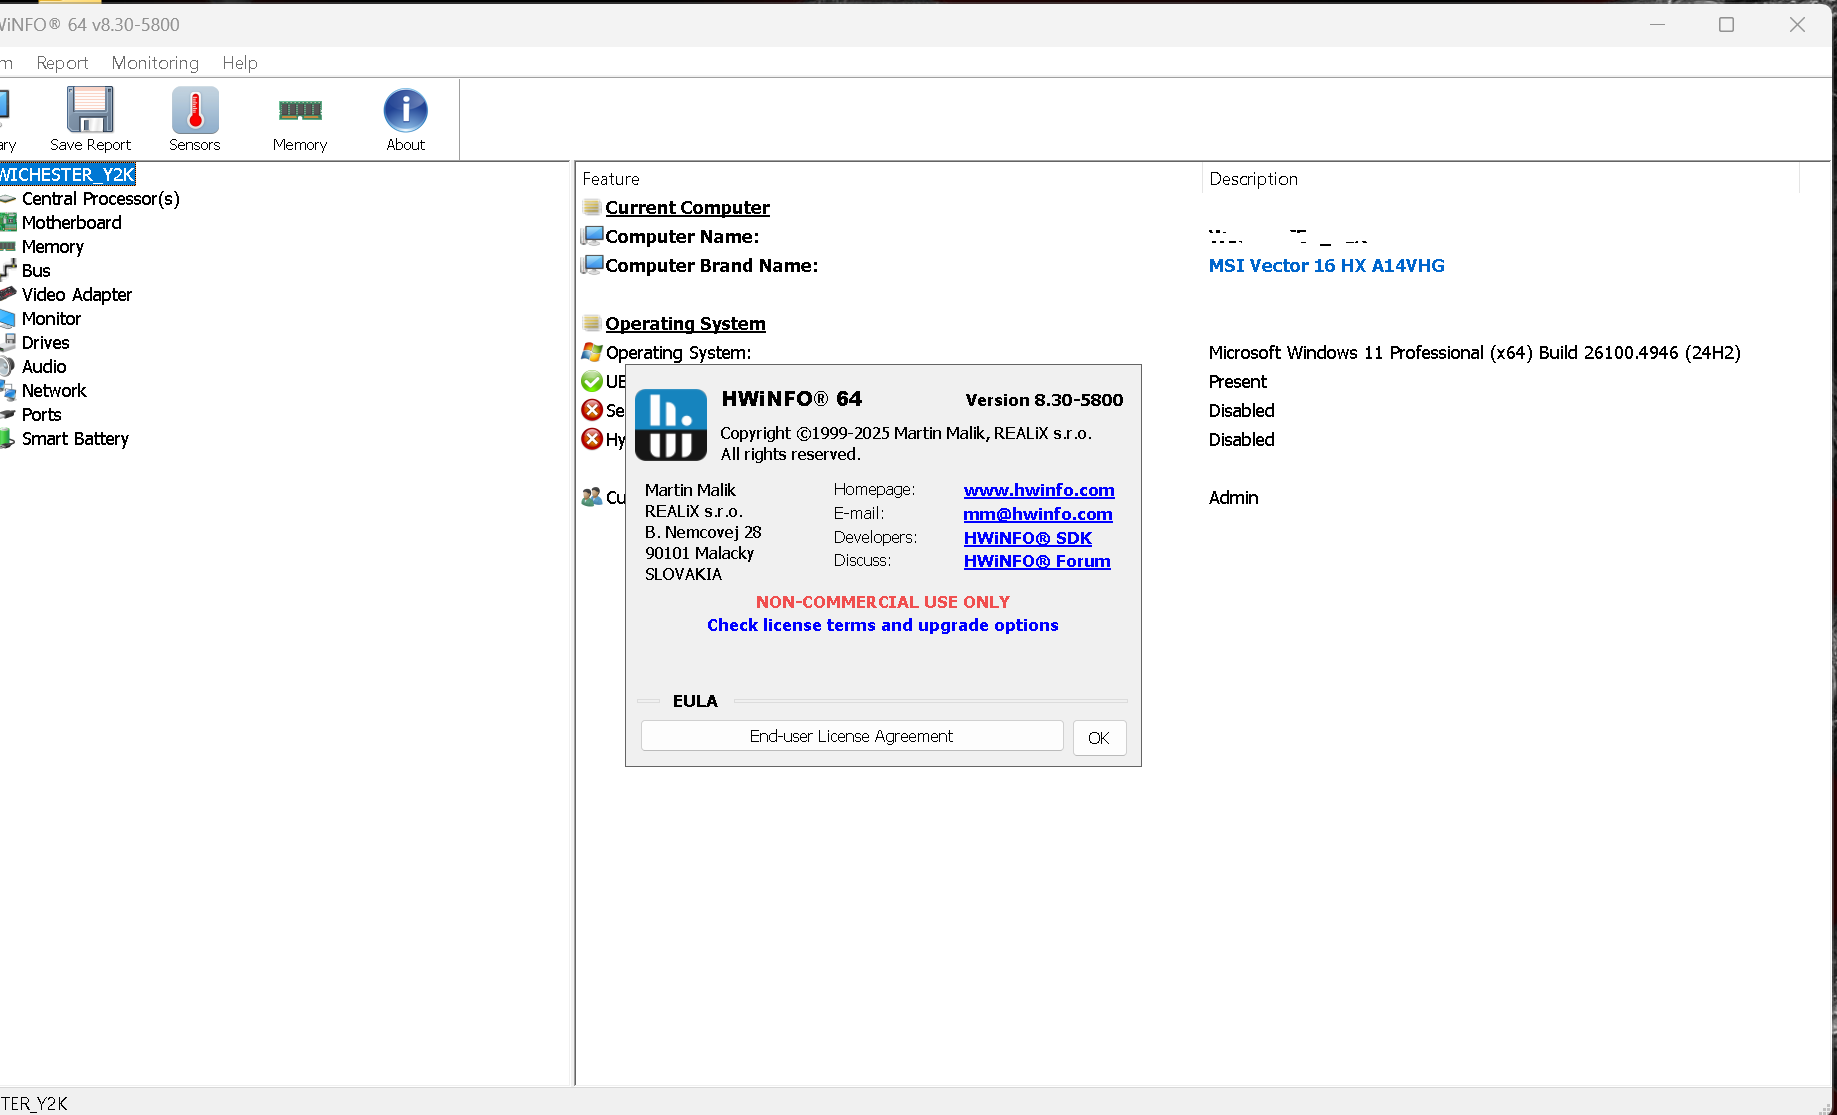The width and height of the screenshot is (1837, 1115).
Task: Select Central Processor(s) in the tree
Action: click(101, 199)
